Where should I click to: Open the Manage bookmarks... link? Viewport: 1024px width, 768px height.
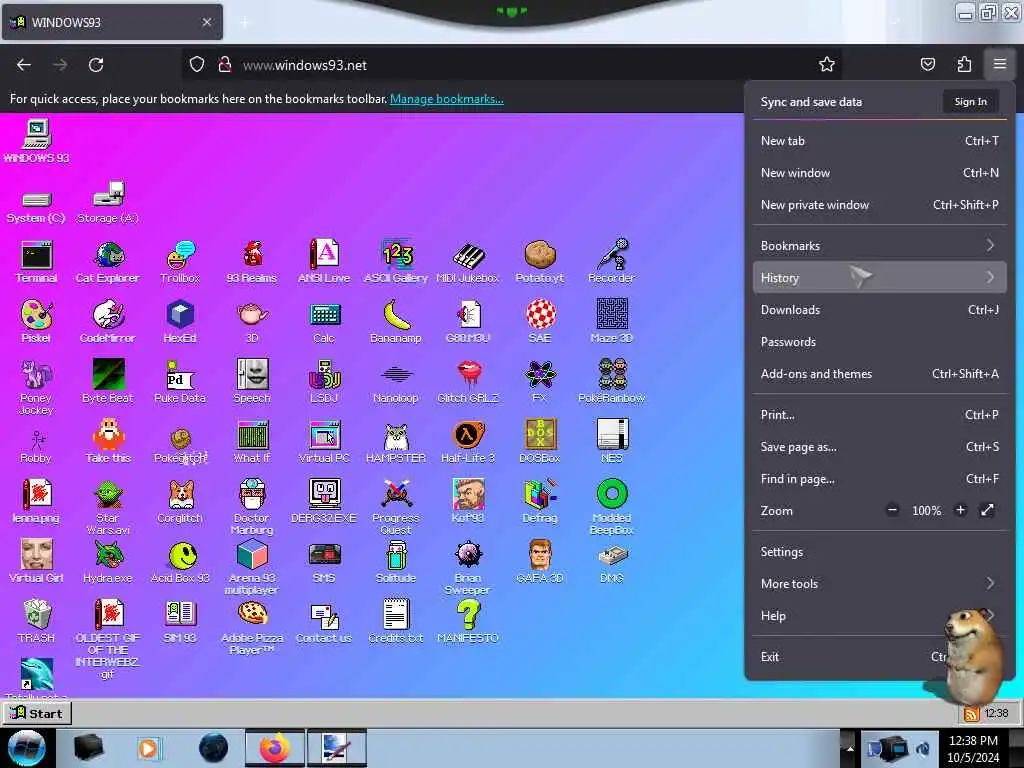point(447,99)
